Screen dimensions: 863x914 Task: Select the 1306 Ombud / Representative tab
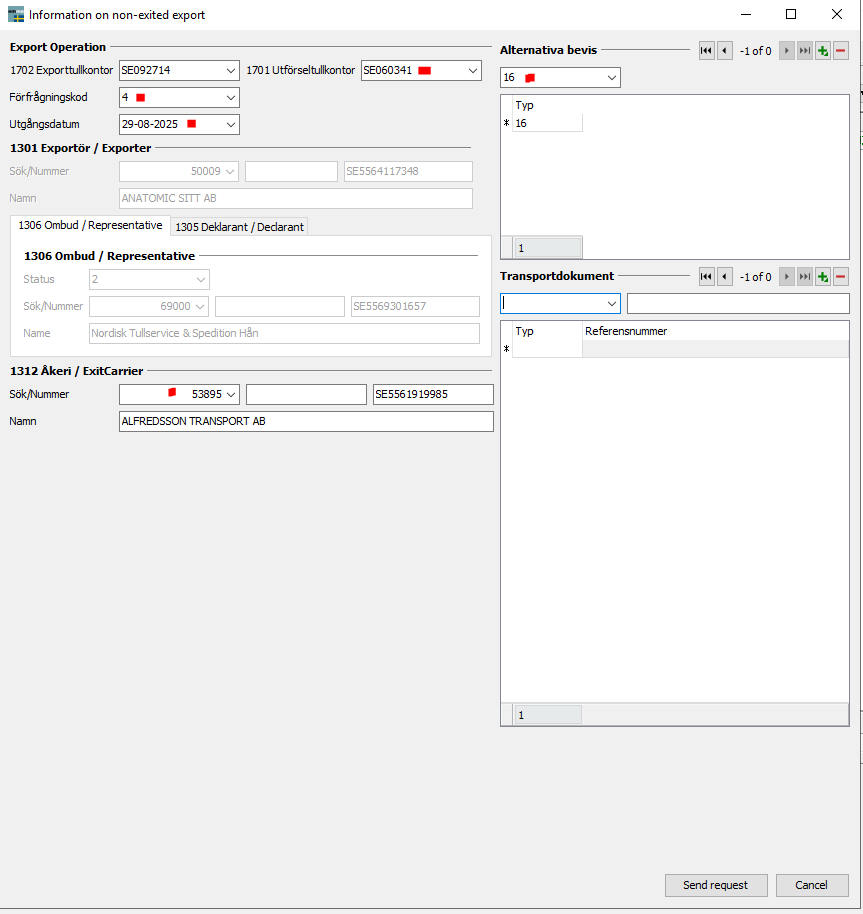[x=90, y=226]
